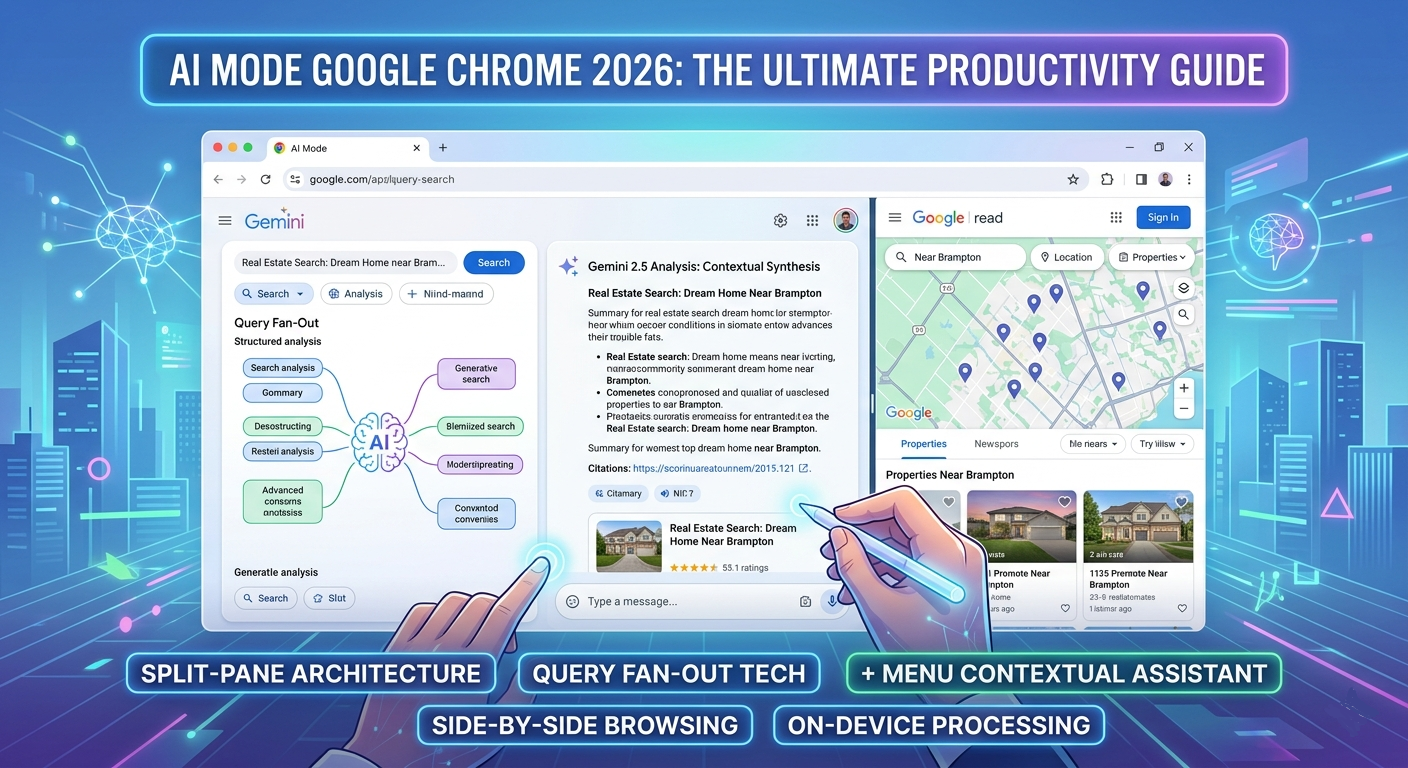Open Gemini settings gear
This screenshot has width=1408, height=768.
pos(780,221)
